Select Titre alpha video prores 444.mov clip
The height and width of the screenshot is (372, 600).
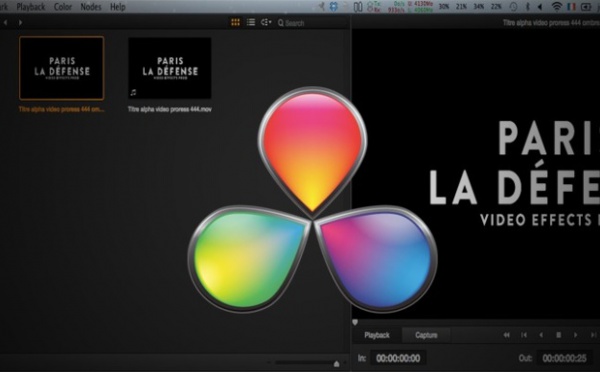click(x=170, y=69)
